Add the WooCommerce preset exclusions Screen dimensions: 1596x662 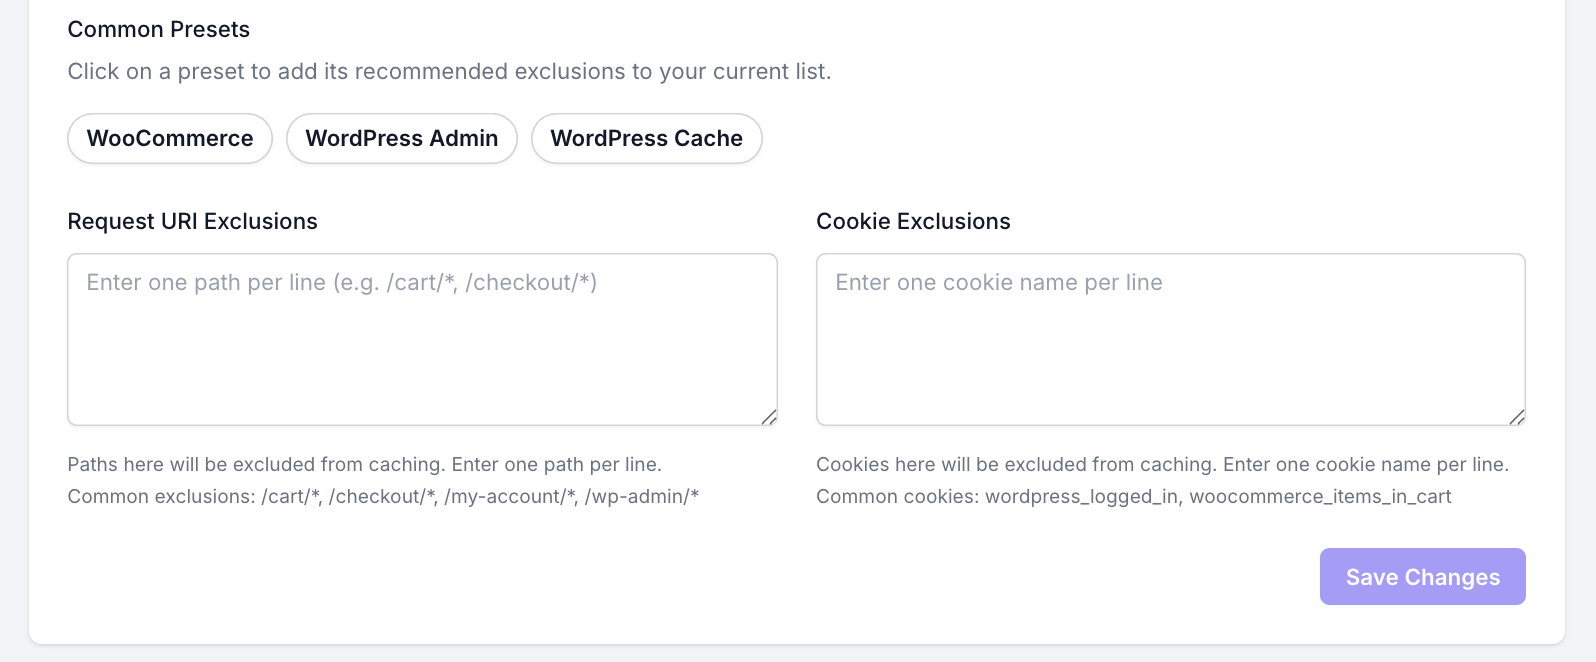point(170,138)
